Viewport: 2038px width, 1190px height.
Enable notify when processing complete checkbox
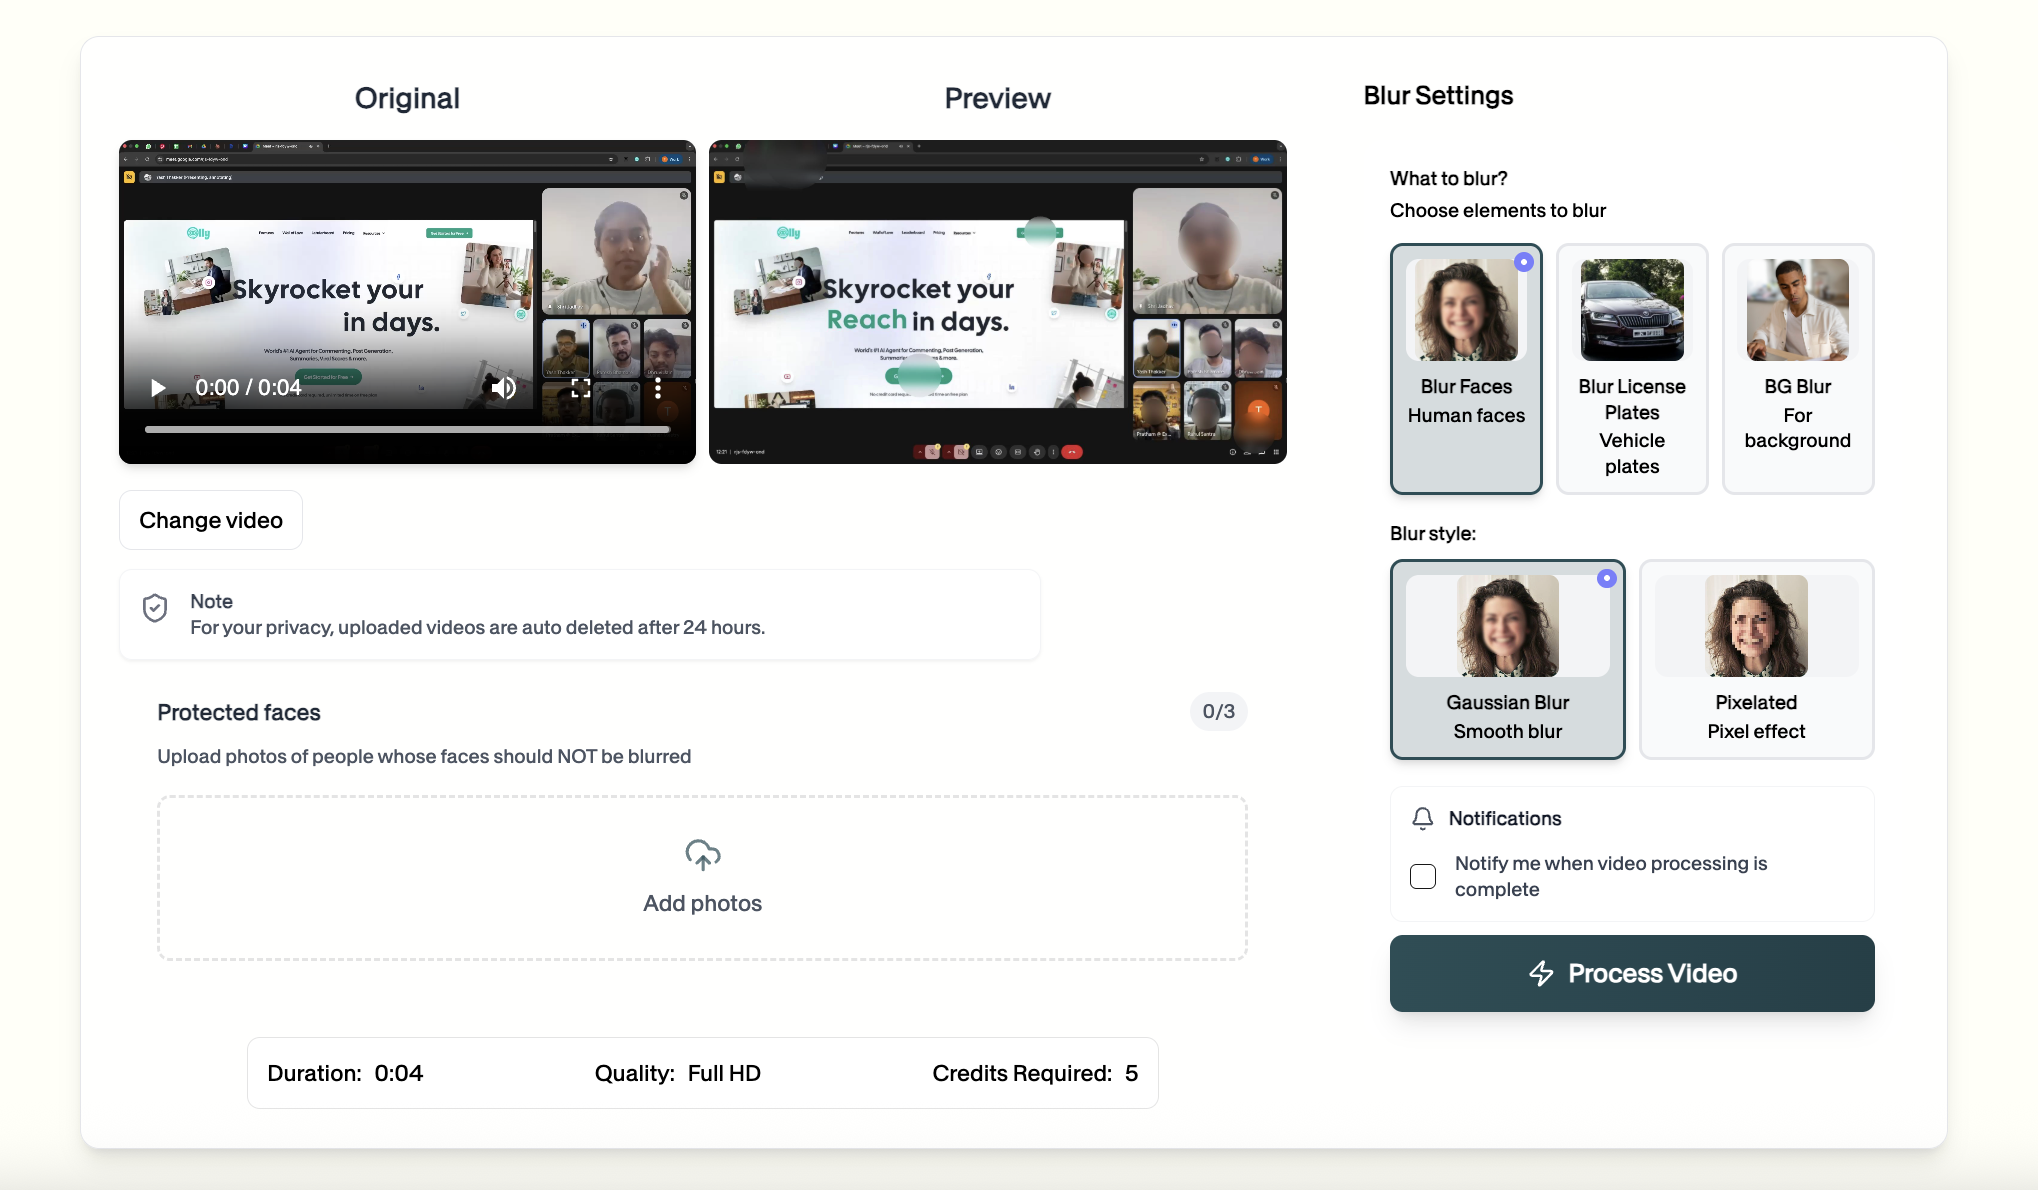(x=1422, y=876)
